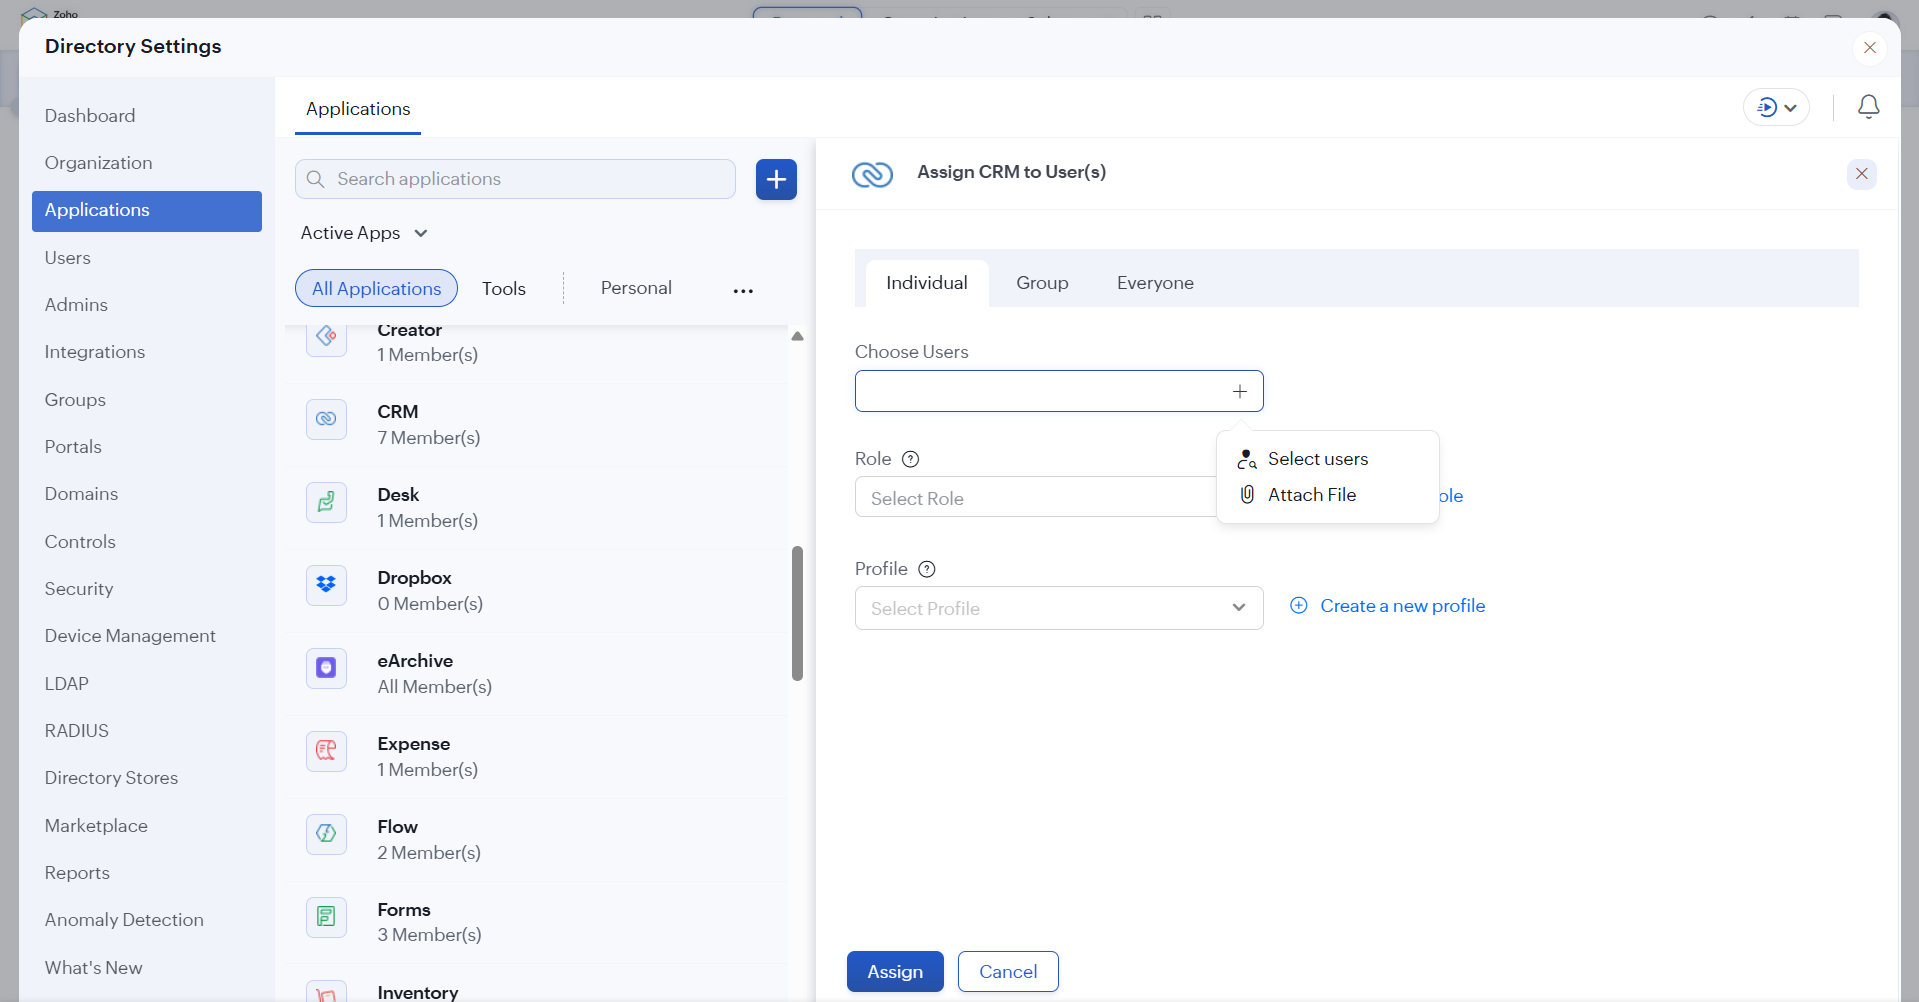This screenshot has width=1919, height=1002.
Task: Click the Desk app icon in list
Action: [x=326, y=502]
